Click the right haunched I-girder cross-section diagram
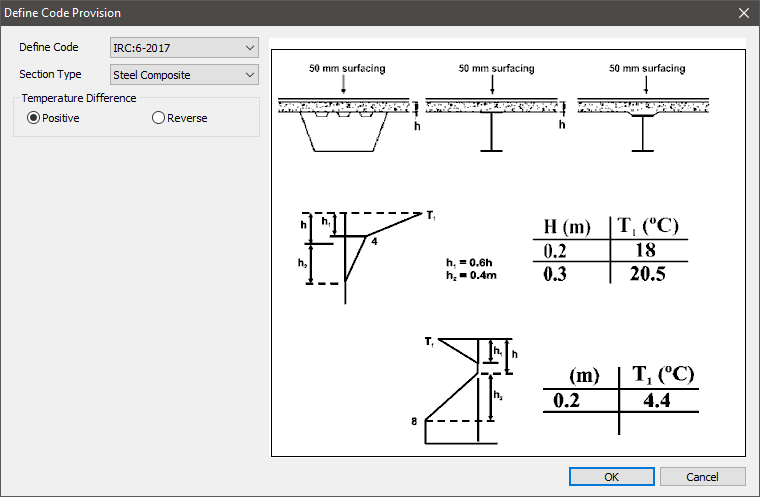 pyautogui.click(x=642, y=125)
